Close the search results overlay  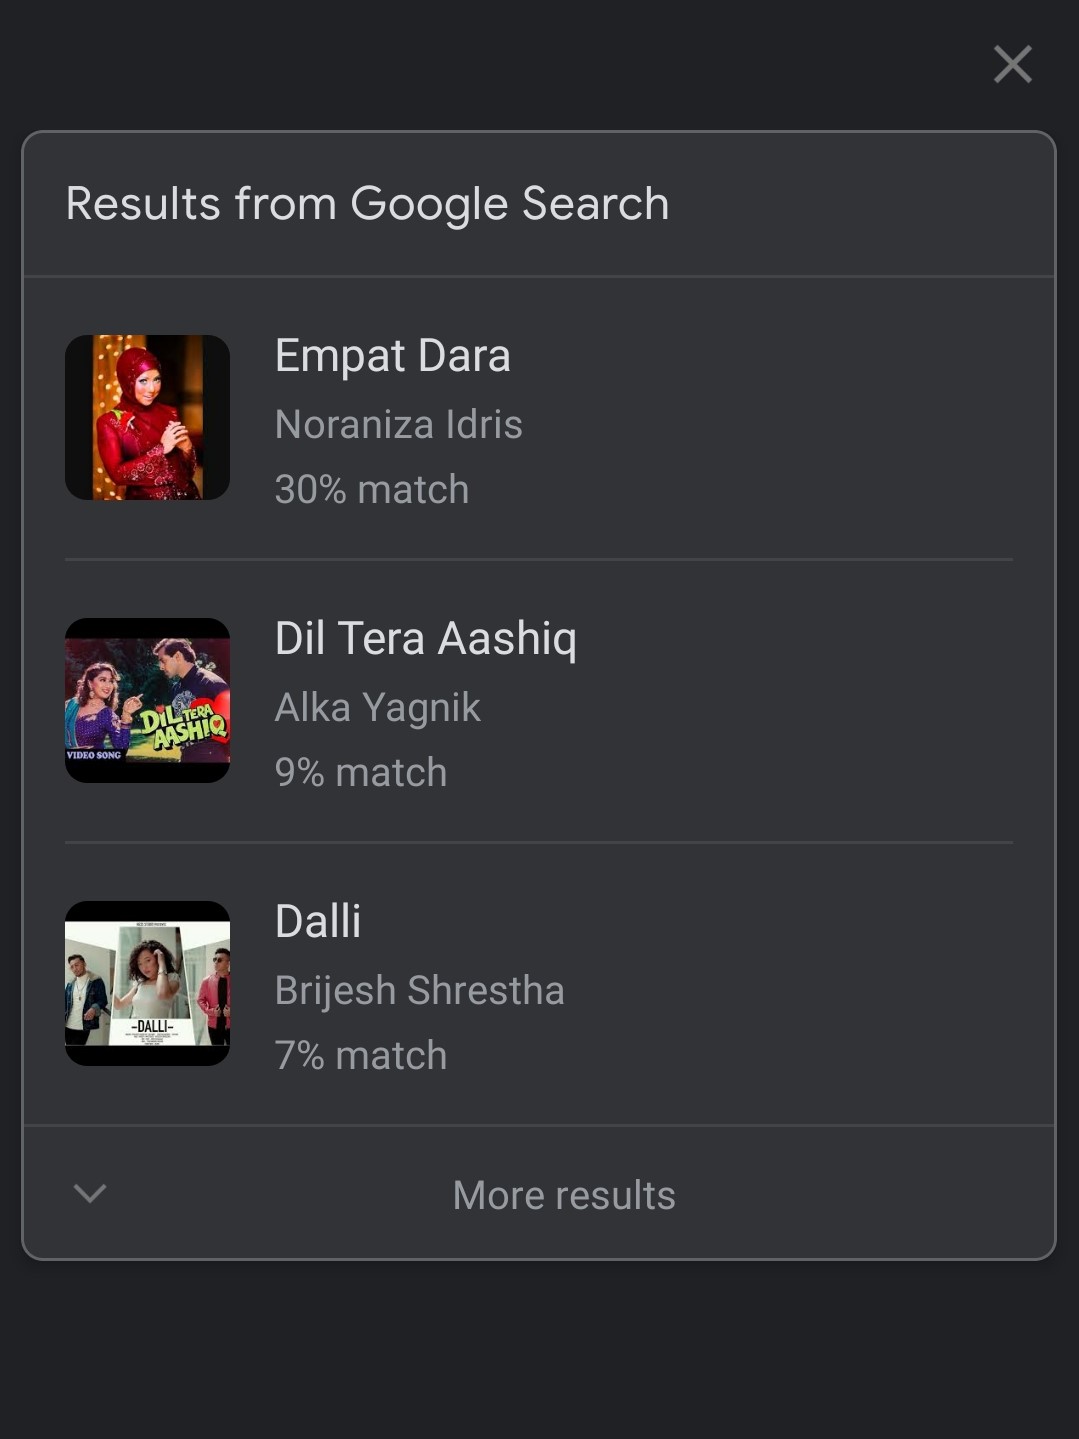point(1012,65)
